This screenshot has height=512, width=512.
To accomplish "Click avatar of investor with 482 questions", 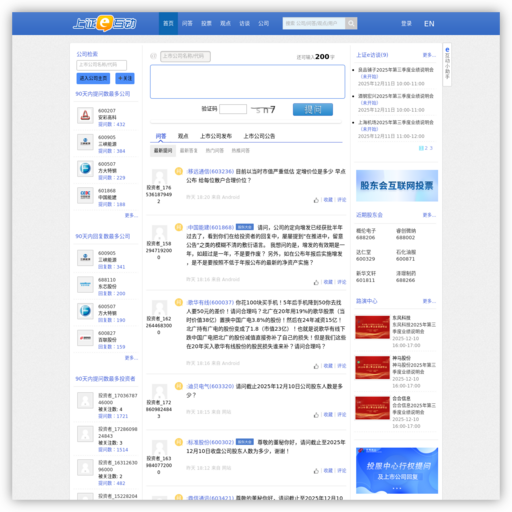I will coord(85,467).
